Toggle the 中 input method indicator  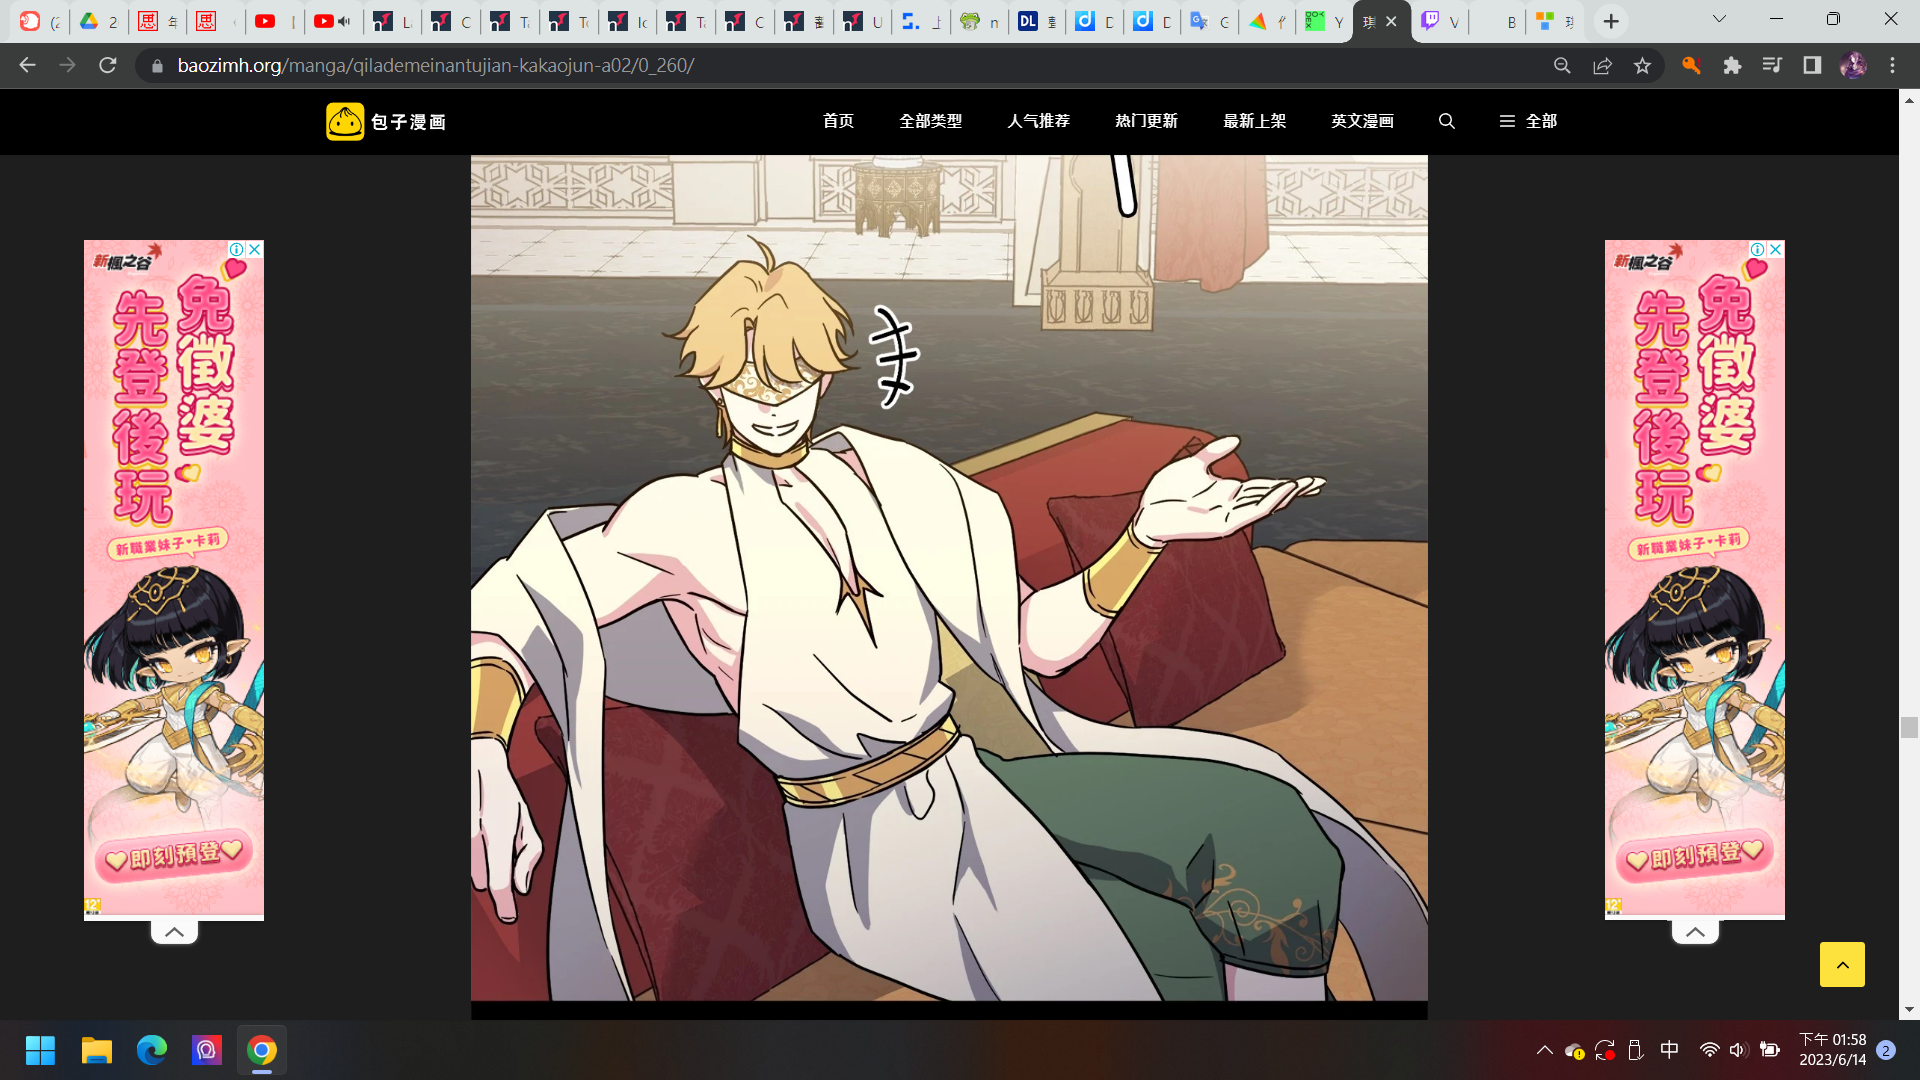click(x=1669, y=1050)
